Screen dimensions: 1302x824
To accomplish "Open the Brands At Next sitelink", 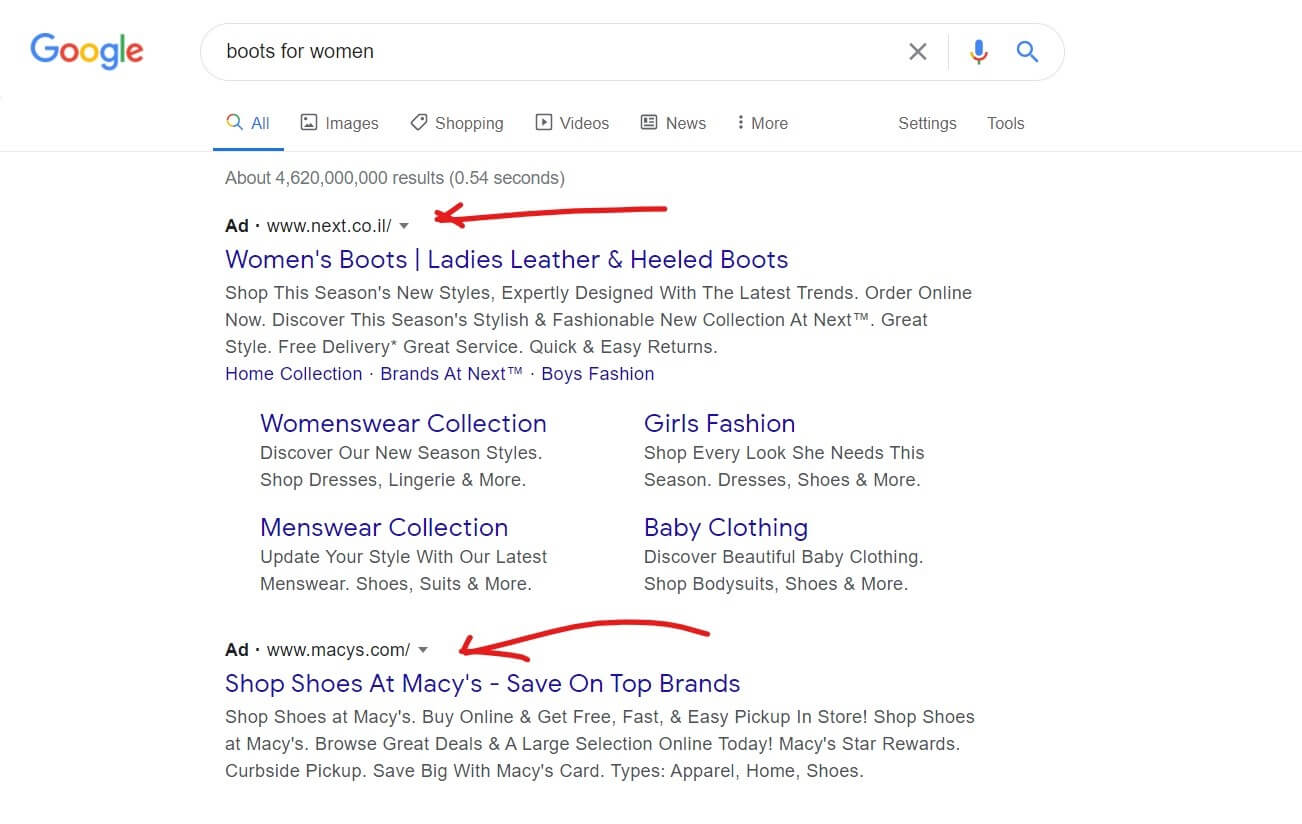I will click(452, 374).
